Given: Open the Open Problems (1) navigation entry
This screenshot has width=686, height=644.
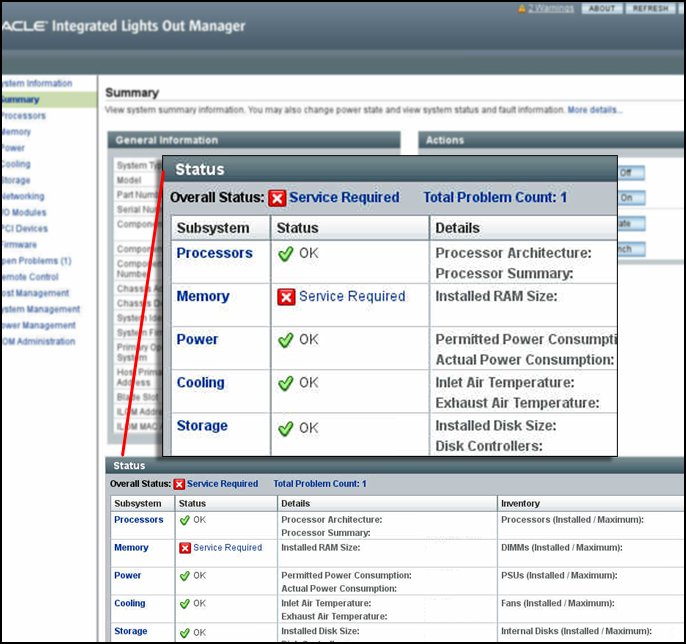Looking at the screenshot, I should tap(36, 261).
